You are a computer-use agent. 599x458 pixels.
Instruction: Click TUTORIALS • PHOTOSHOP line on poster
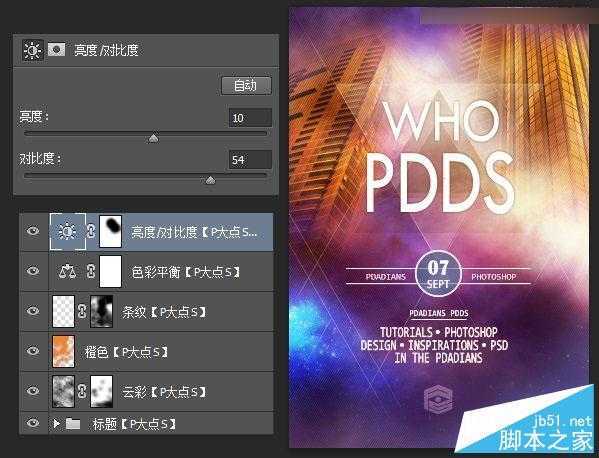click(x=439, y=332)
